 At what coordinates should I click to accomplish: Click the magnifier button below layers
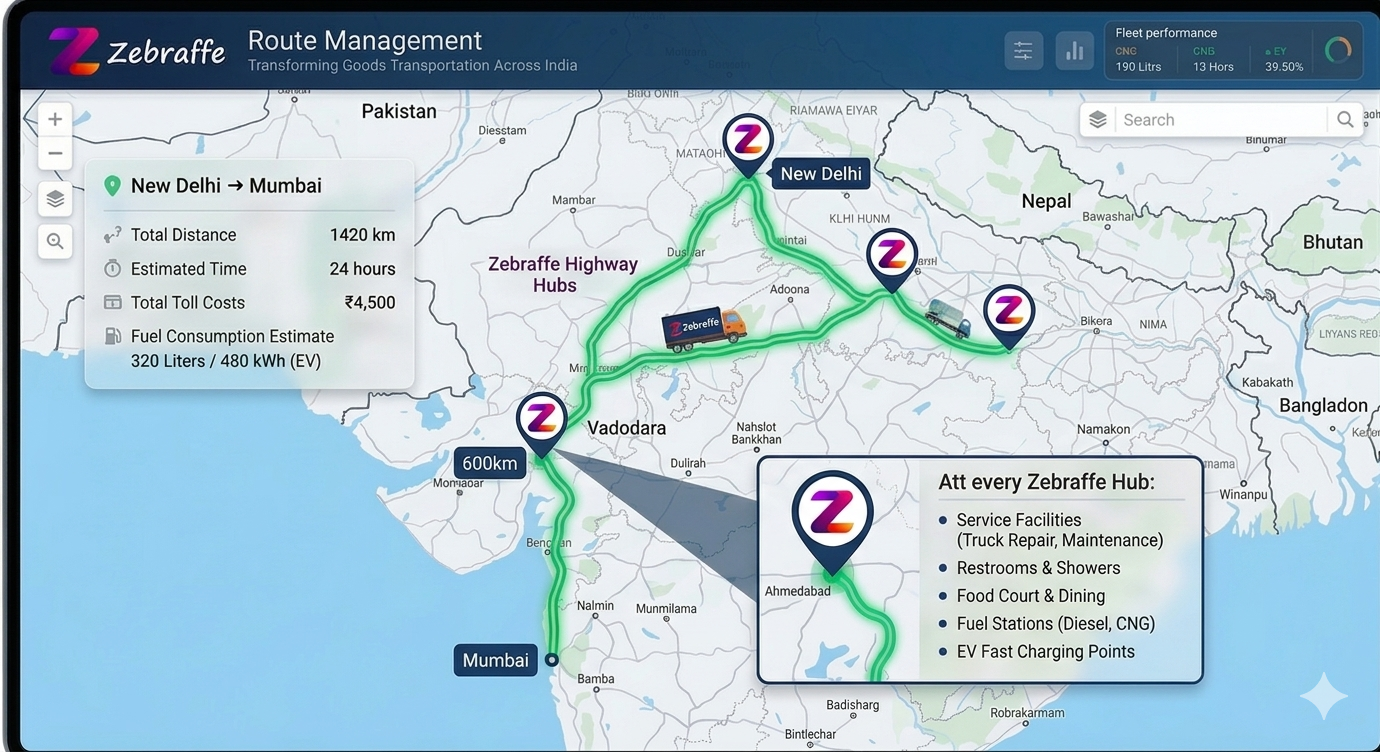[x=55, y=241]
